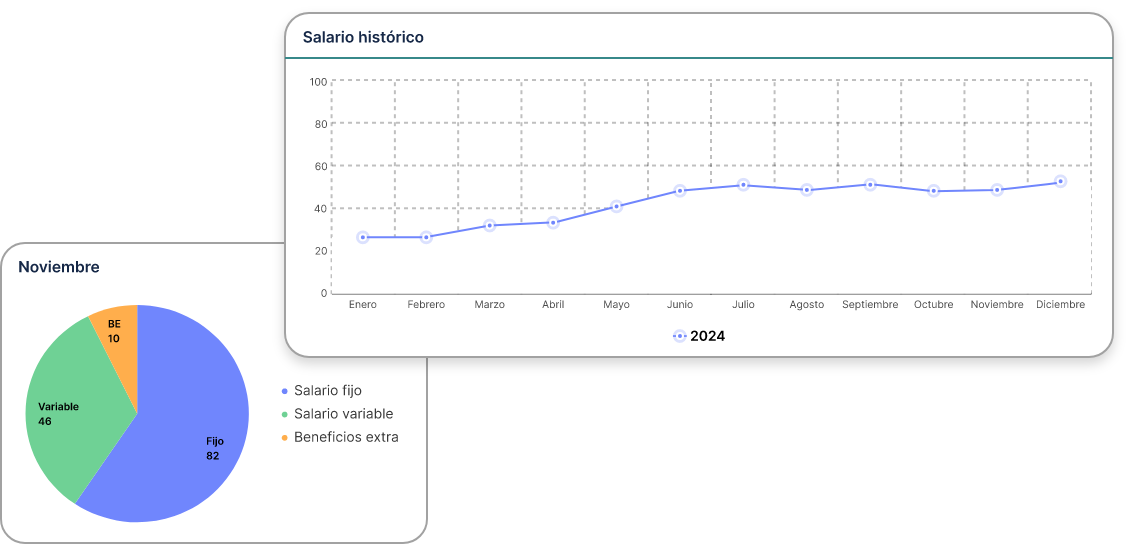
Task: Click the Enero data point on line chart
Action: tap(362, 237)
